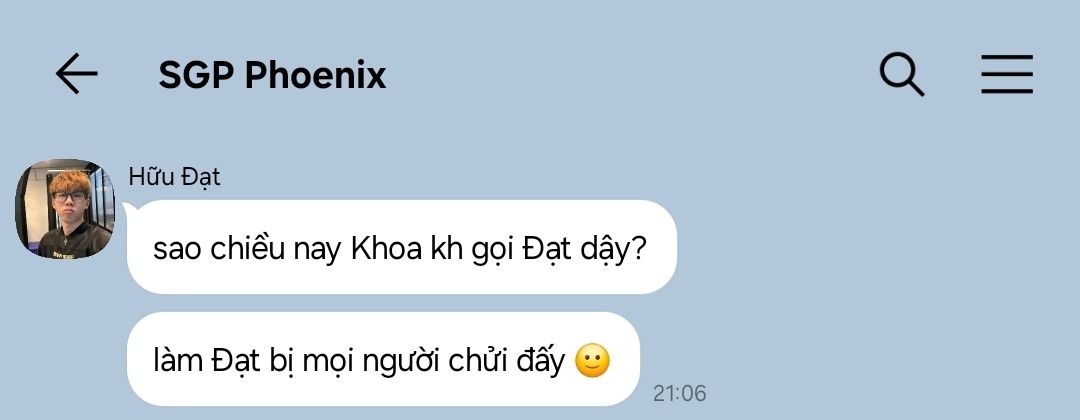Tap the words sao chiều nay

coord(247,249)
